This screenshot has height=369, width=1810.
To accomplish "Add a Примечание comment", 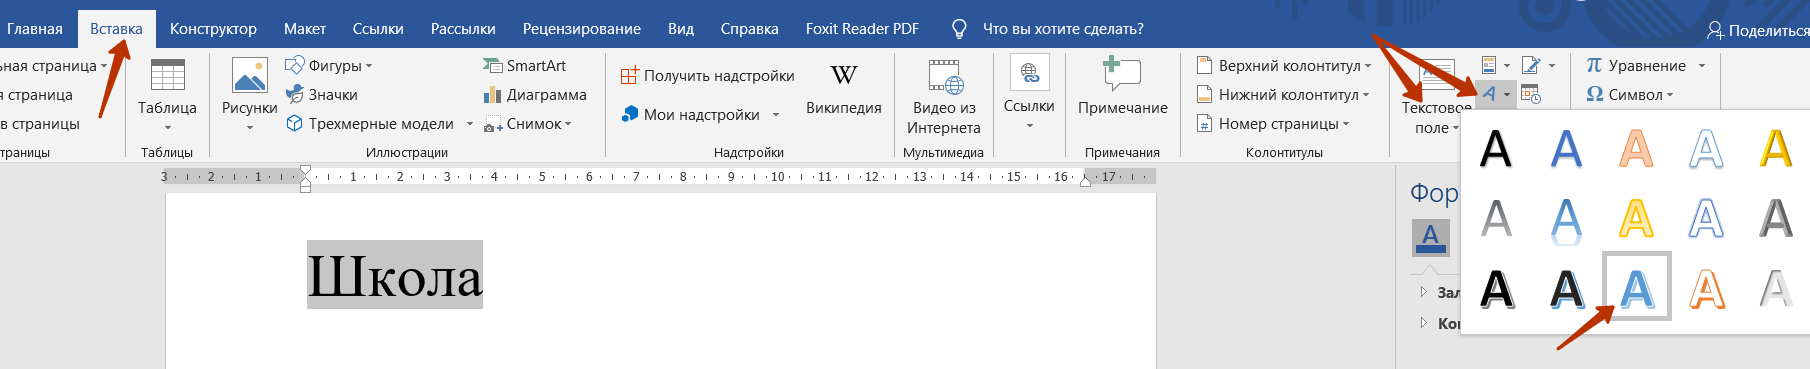I will pos(1122,88).
